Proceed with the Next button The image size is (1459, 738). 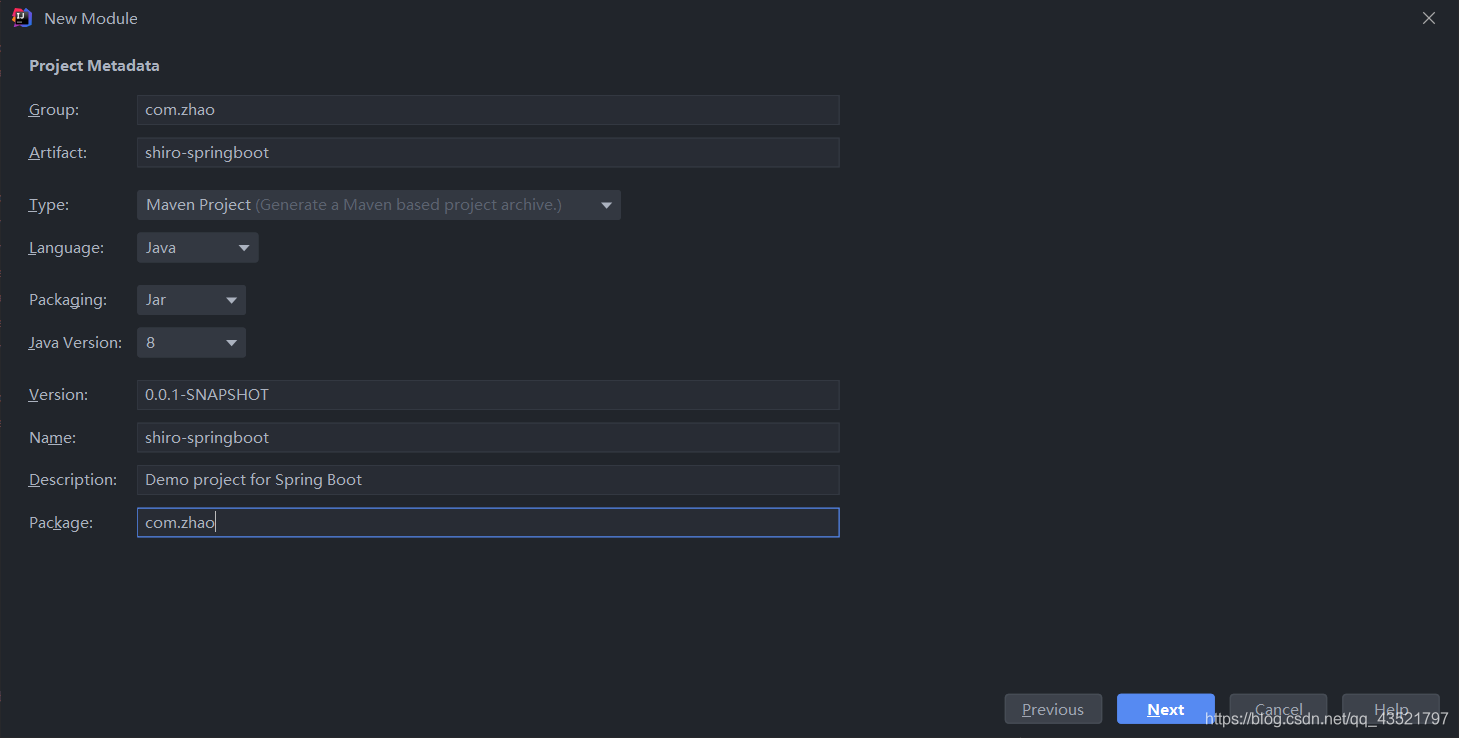[x=1166, y=709]
